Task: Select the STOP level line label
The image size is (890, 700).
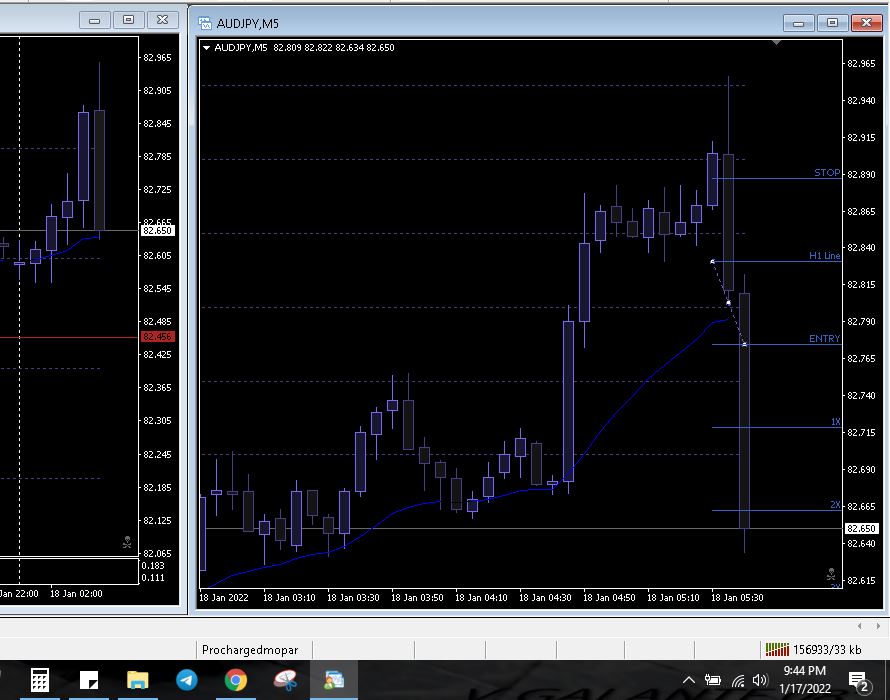Action: click(827, 173)
